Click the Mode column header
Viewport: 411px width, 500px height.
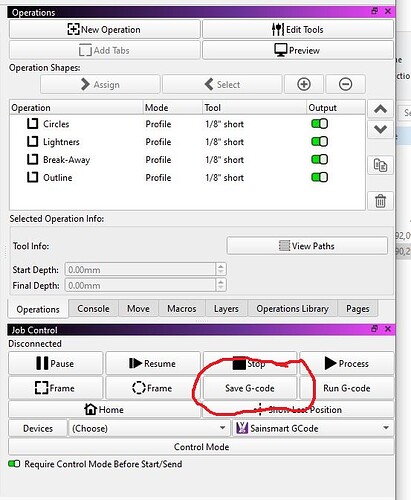click(173, 108)
